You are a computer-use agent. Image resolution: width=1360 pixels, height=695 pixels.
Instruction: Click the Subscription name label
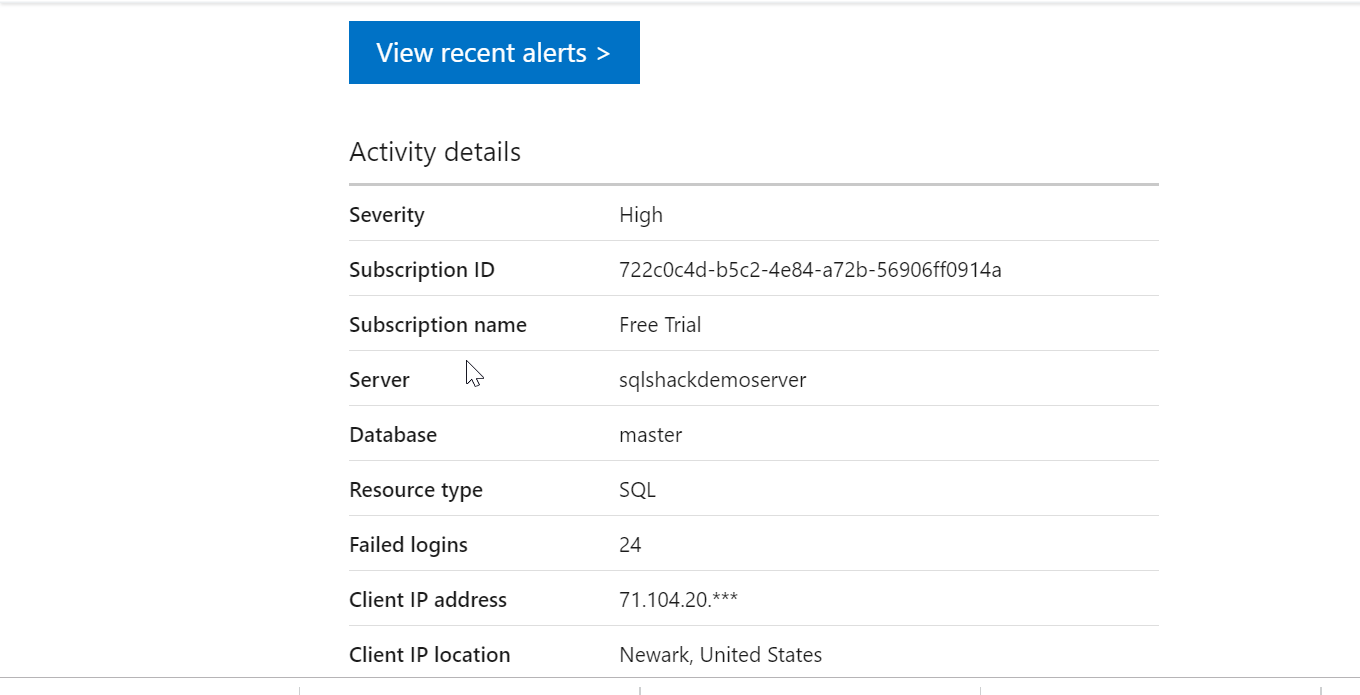pyautogui.click(x=438, y=325)
